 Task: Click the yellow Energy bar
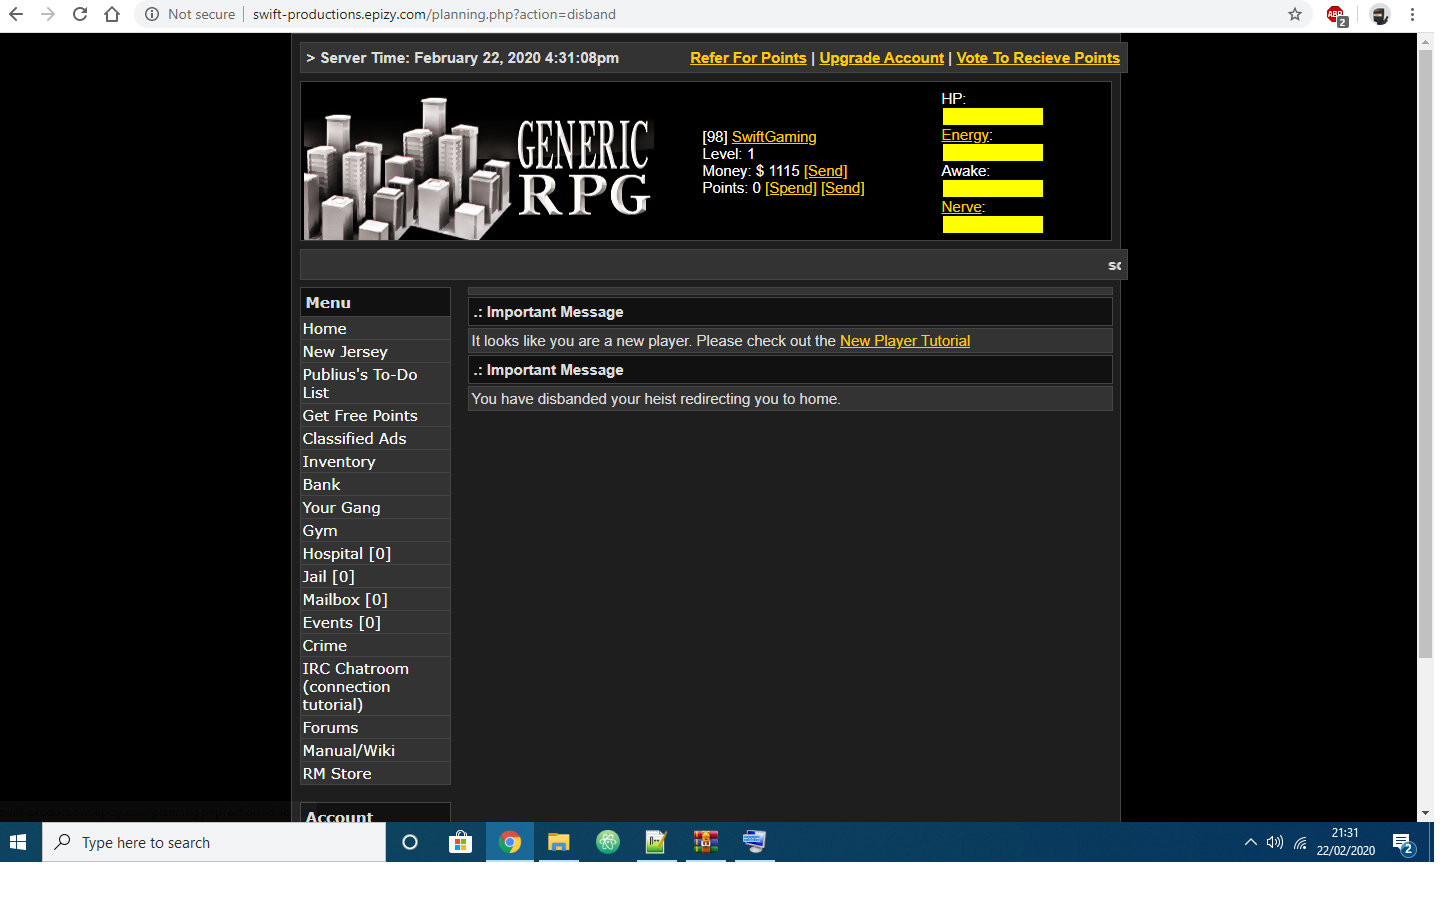tap(992, 152)
